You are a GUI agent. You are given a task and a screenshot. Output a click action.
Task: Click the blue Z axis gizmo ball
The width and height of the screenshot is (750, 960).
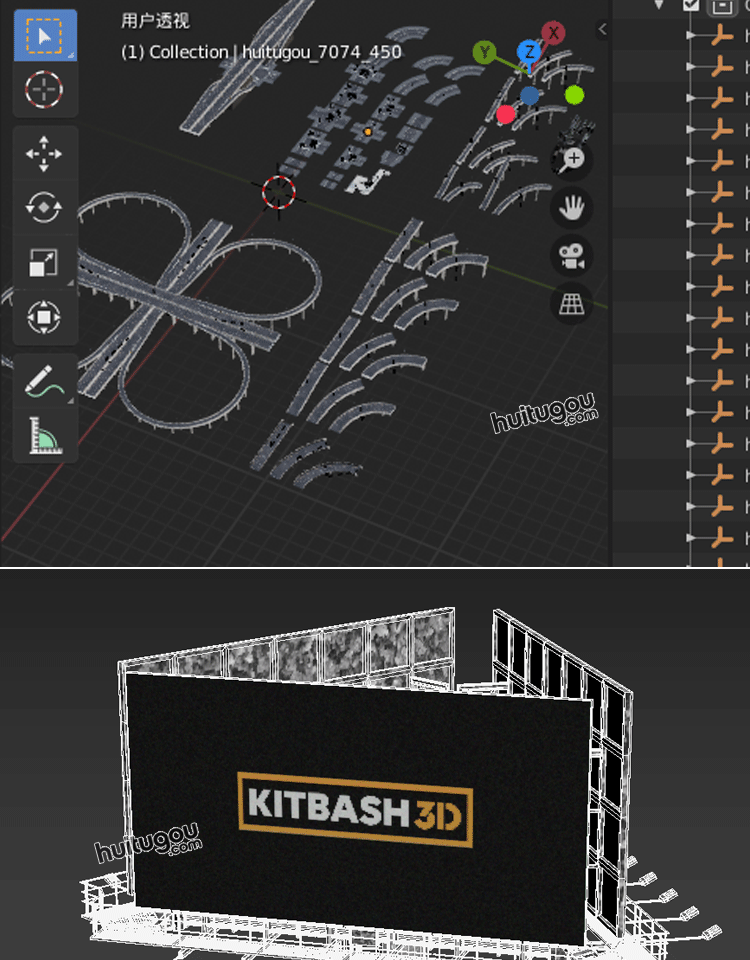(529, 52)
